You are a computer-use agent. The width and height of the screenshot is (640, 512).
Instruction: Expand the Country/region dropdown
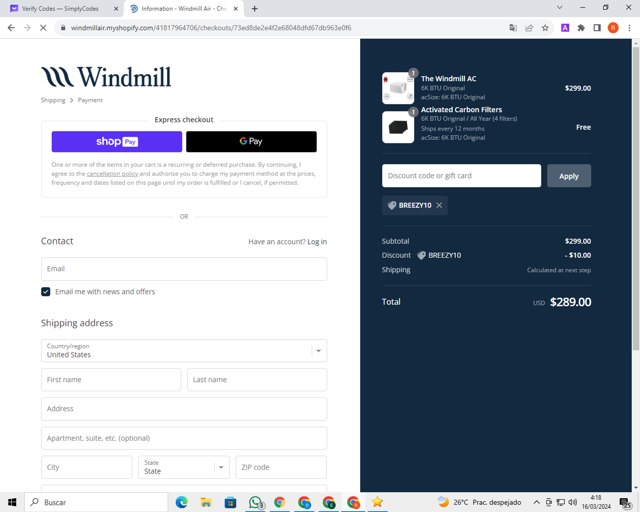pos(184,351)
